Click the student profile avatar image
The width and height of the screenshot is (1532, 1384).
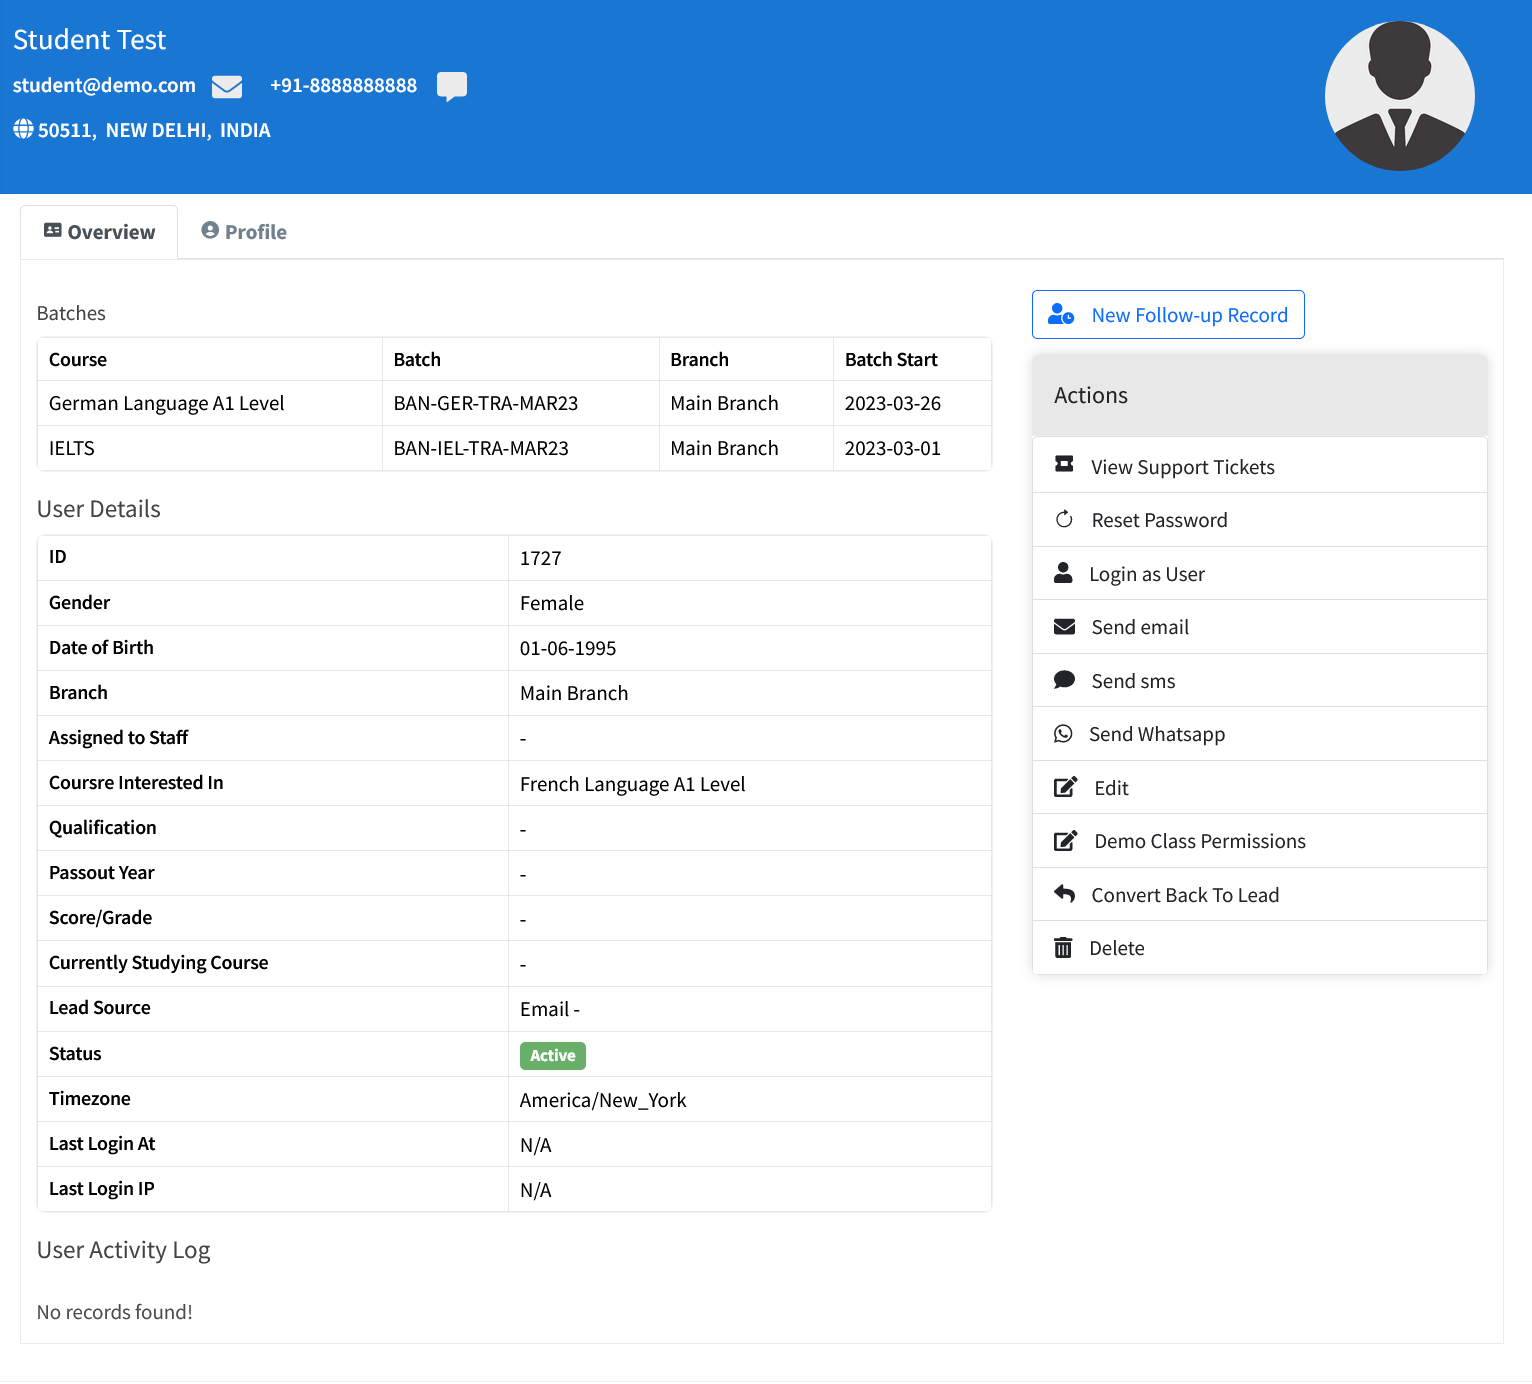pyautogui.click(x=1399, y=96)
